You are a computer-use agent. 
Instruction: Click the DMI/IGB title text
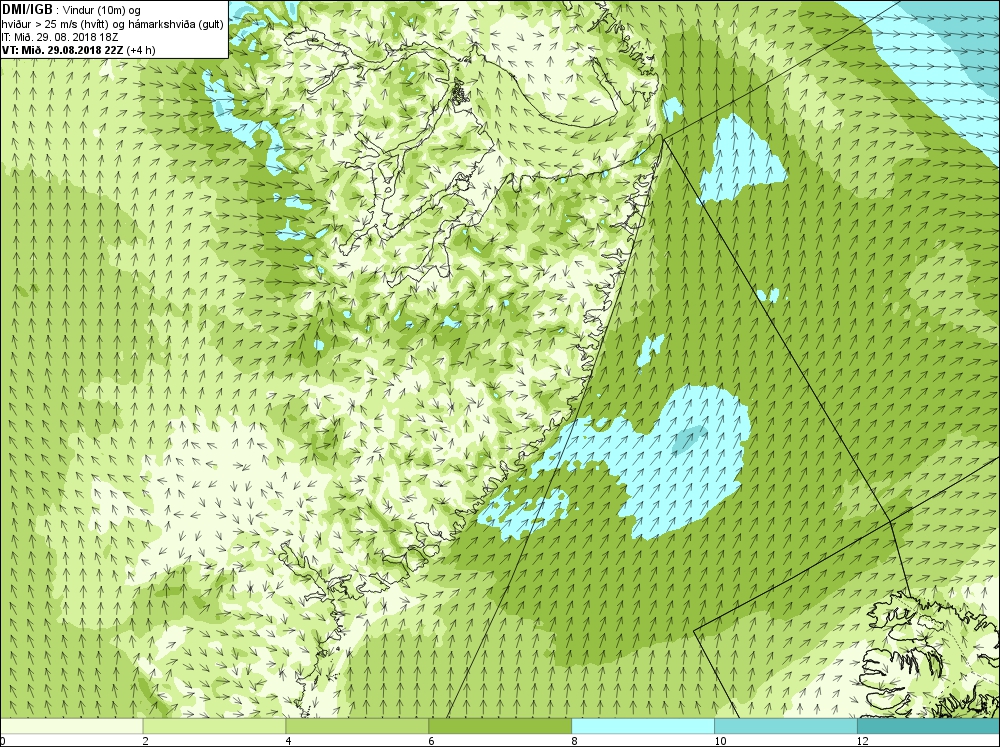click(27, 10)
